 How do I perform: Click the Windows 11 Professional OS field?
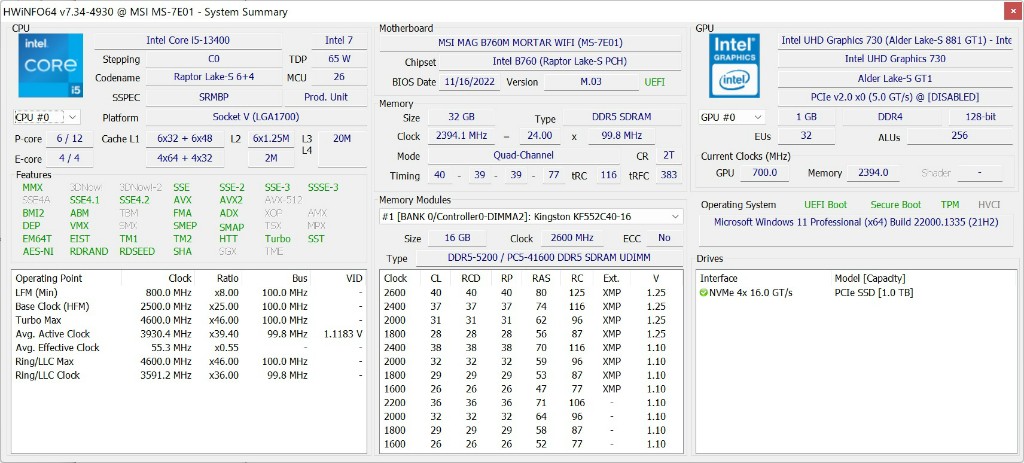click(x=855, y=222)
